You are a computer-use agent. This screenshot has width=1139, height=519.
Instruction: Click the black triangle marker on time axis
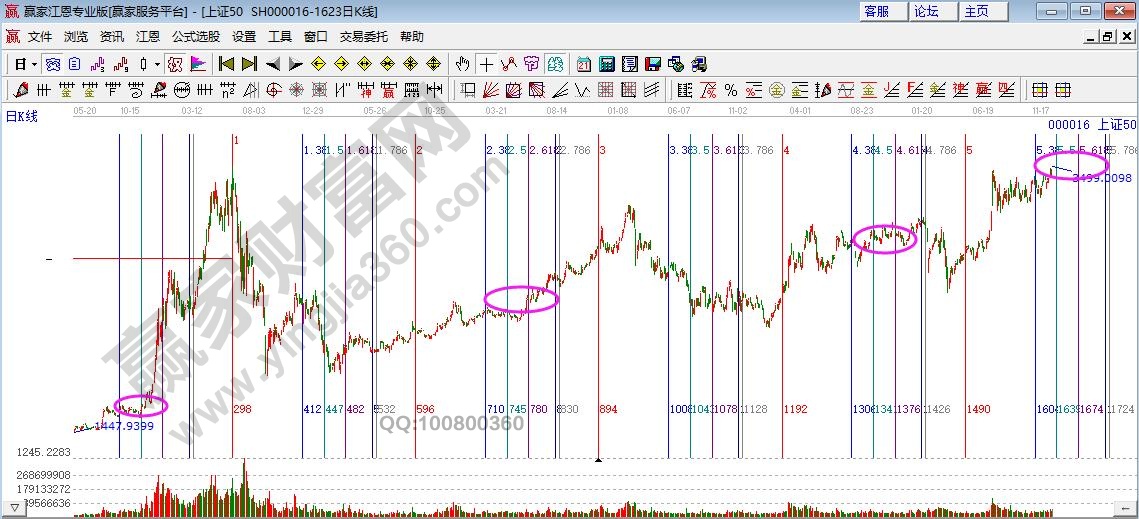pyautogui.click(x=598, y=459)
